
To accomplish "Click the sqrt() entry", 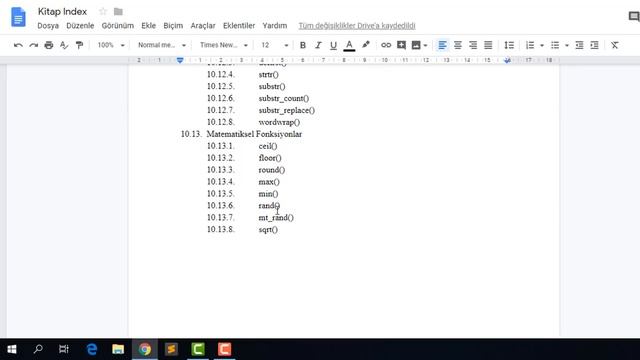I will point(268,229).
